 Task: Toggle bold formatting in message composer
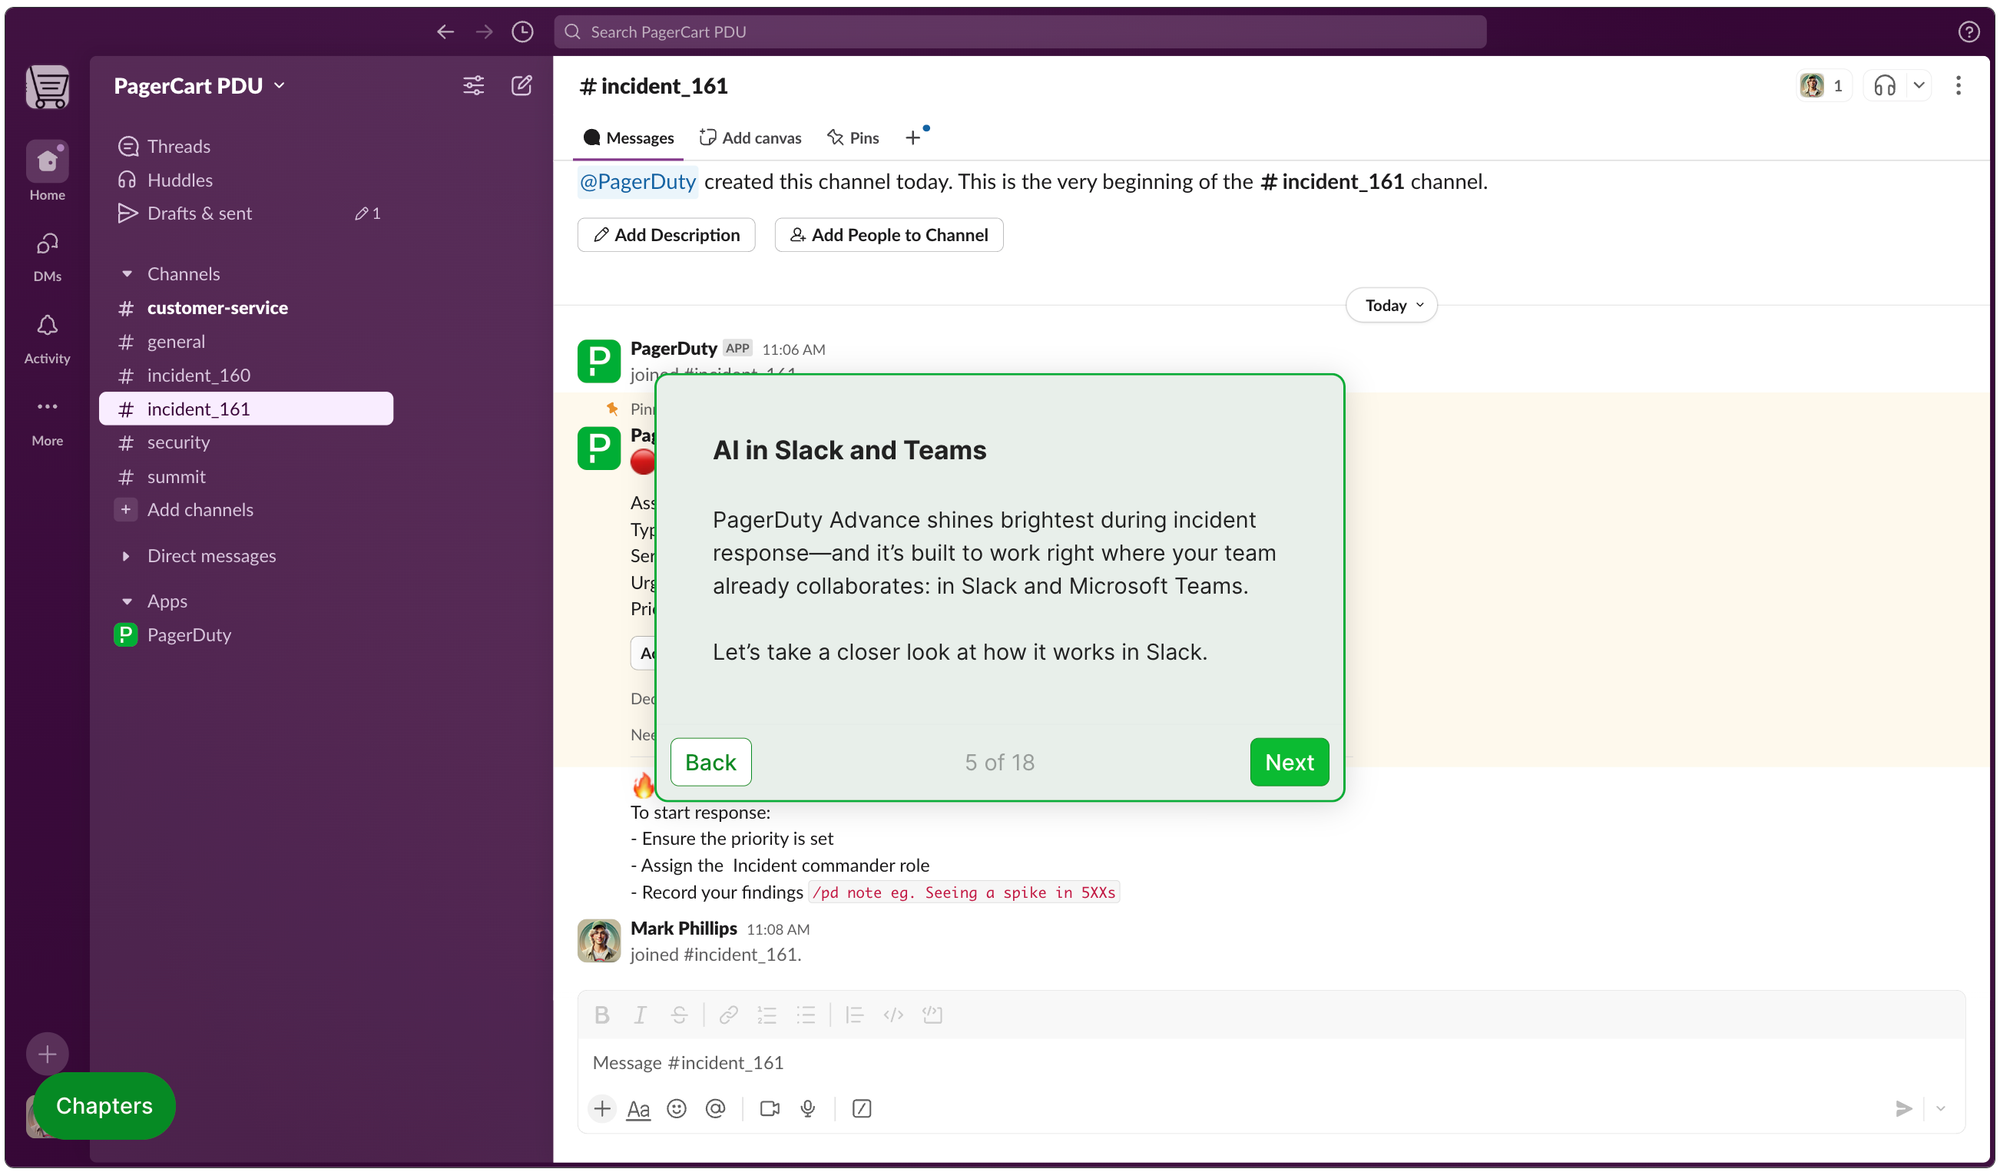tap(601, 1015)
